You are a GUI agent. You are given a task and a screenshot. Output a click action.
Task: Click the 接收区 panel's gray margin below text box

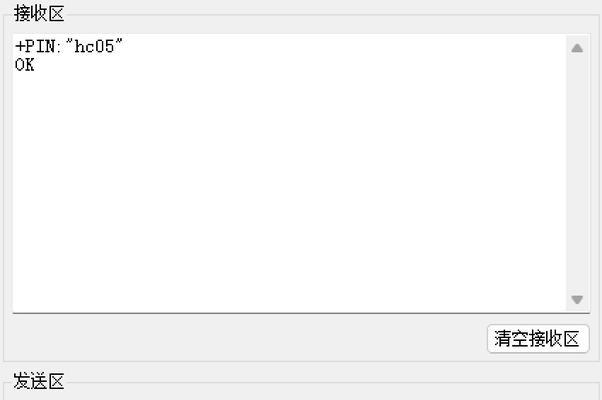(x=246, y=339)
